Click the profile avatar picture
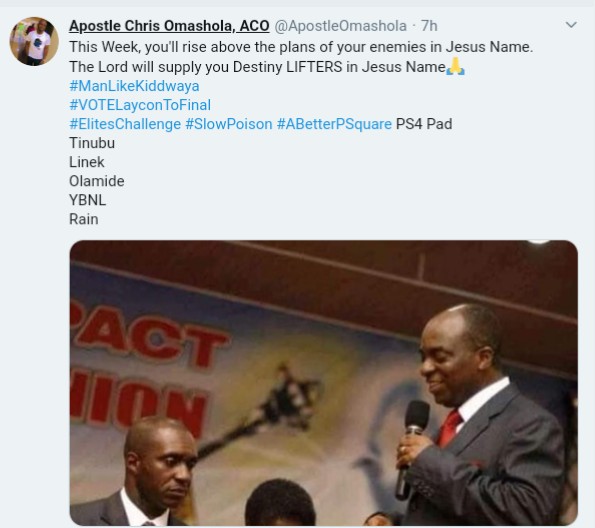This screenshot has width=595, height=528. 34,41
